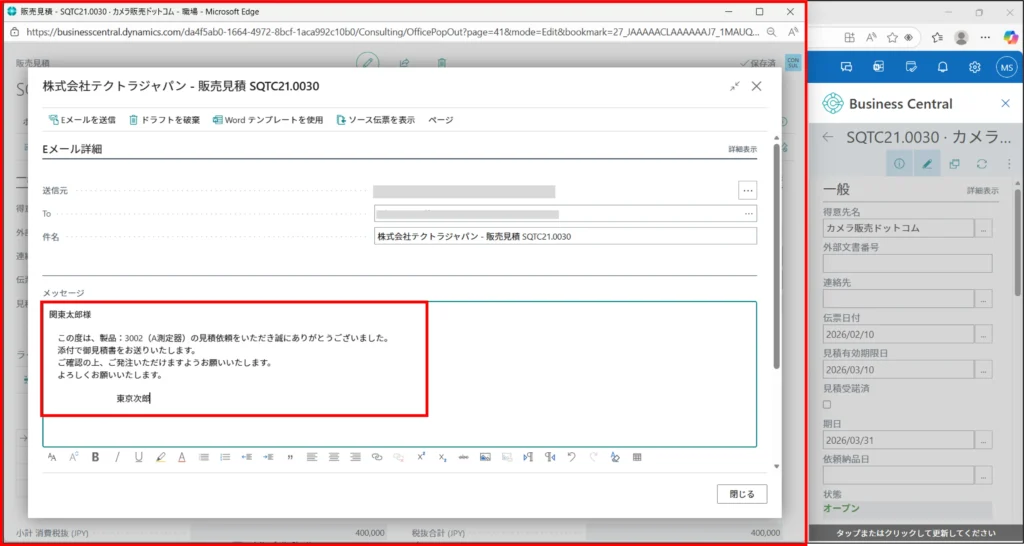Open the 送信元 ellipsis lookup button

(x=747, y=190)
